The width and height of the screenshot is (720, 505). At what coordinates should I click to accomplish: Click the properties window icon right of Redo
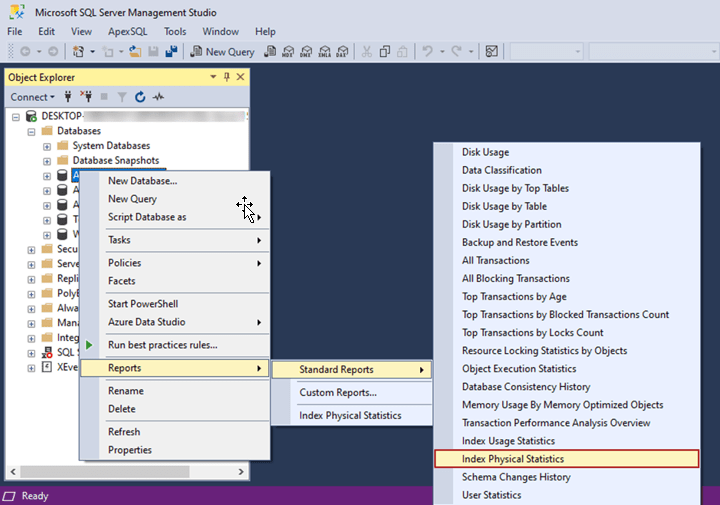[x=492, y=52]
